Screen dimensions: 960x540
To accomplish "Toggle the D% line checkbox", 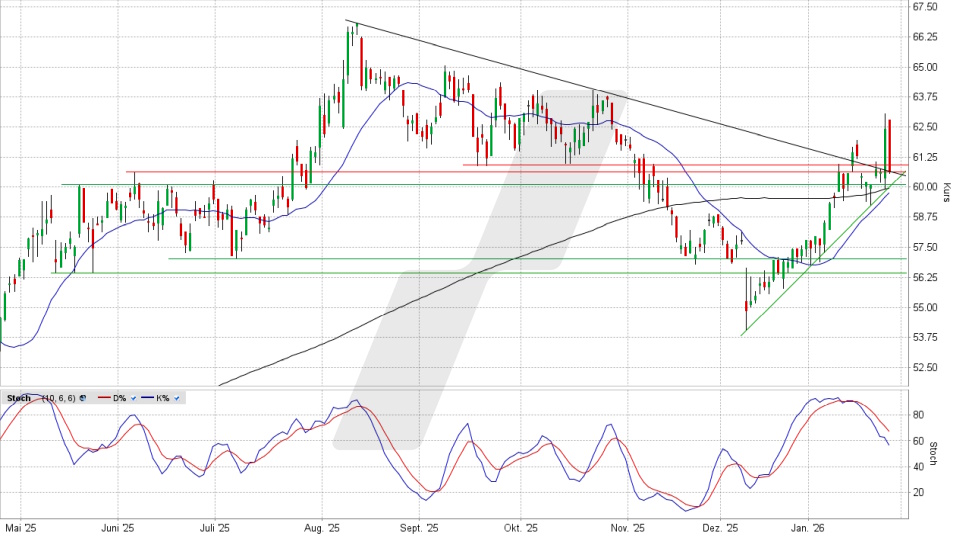I will pos(132,398).
